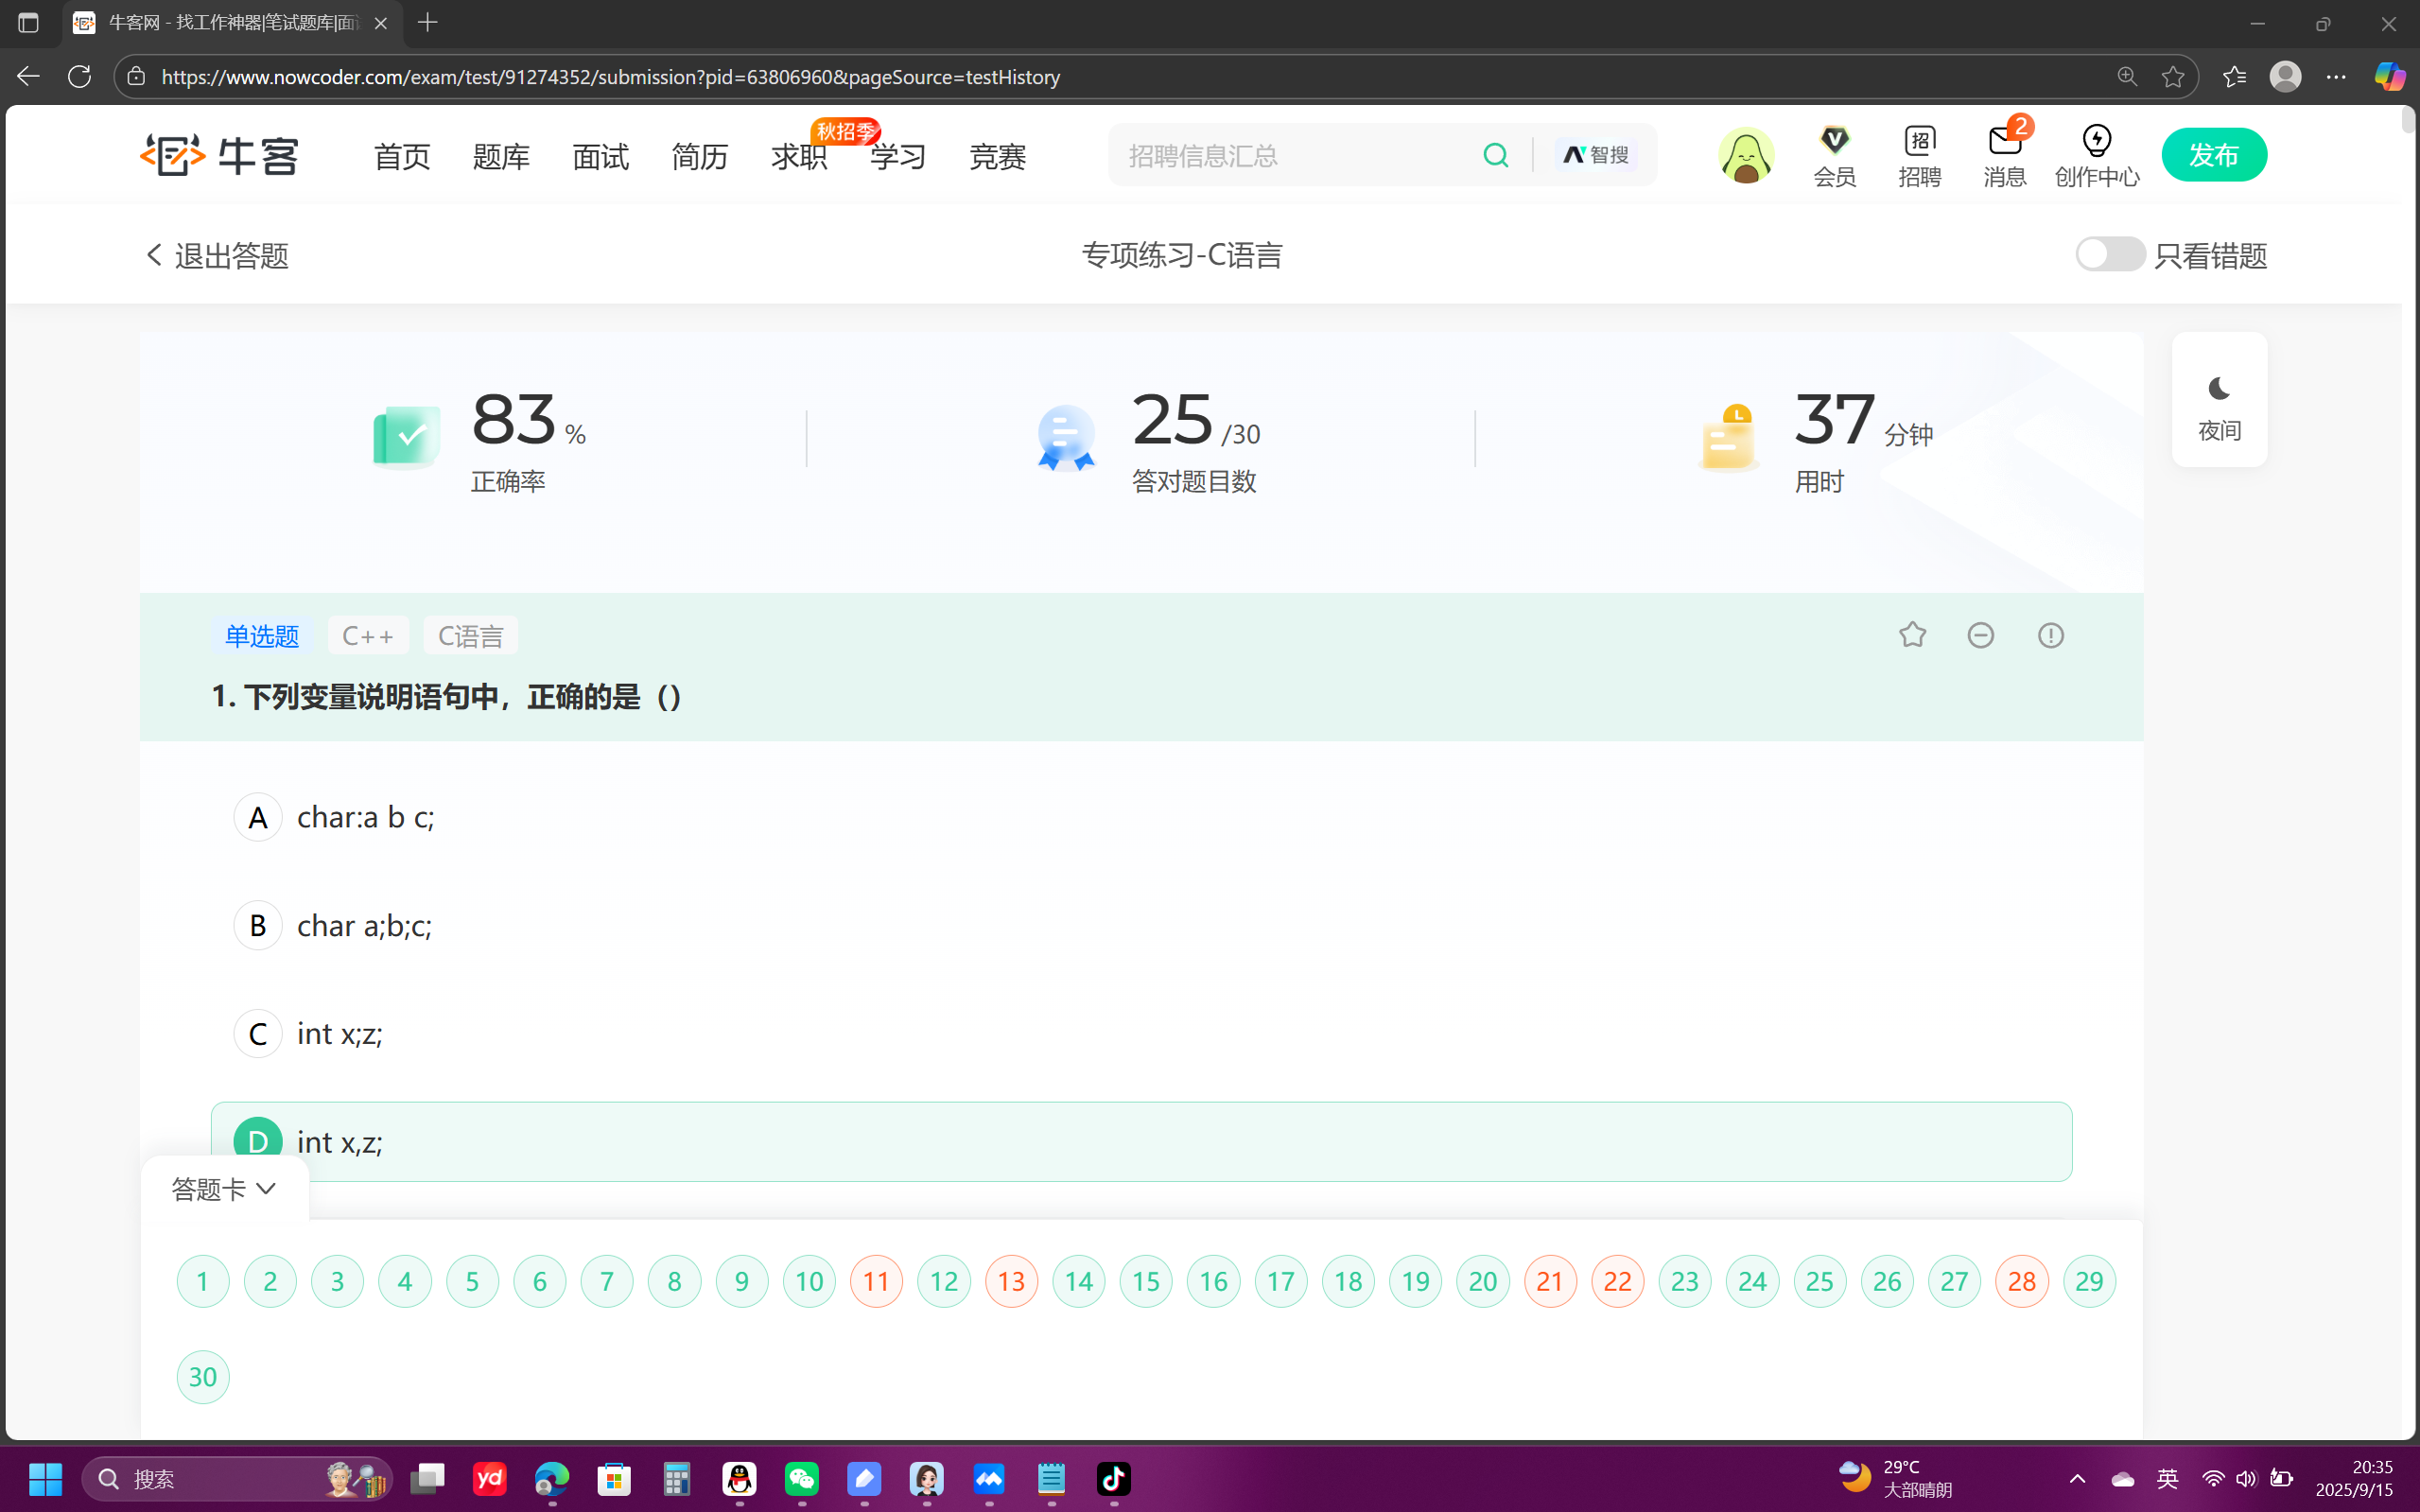Click the taskbar 搜索 search box
This screenshot has width=2420, height=1512.
[x=238, y=1478]
